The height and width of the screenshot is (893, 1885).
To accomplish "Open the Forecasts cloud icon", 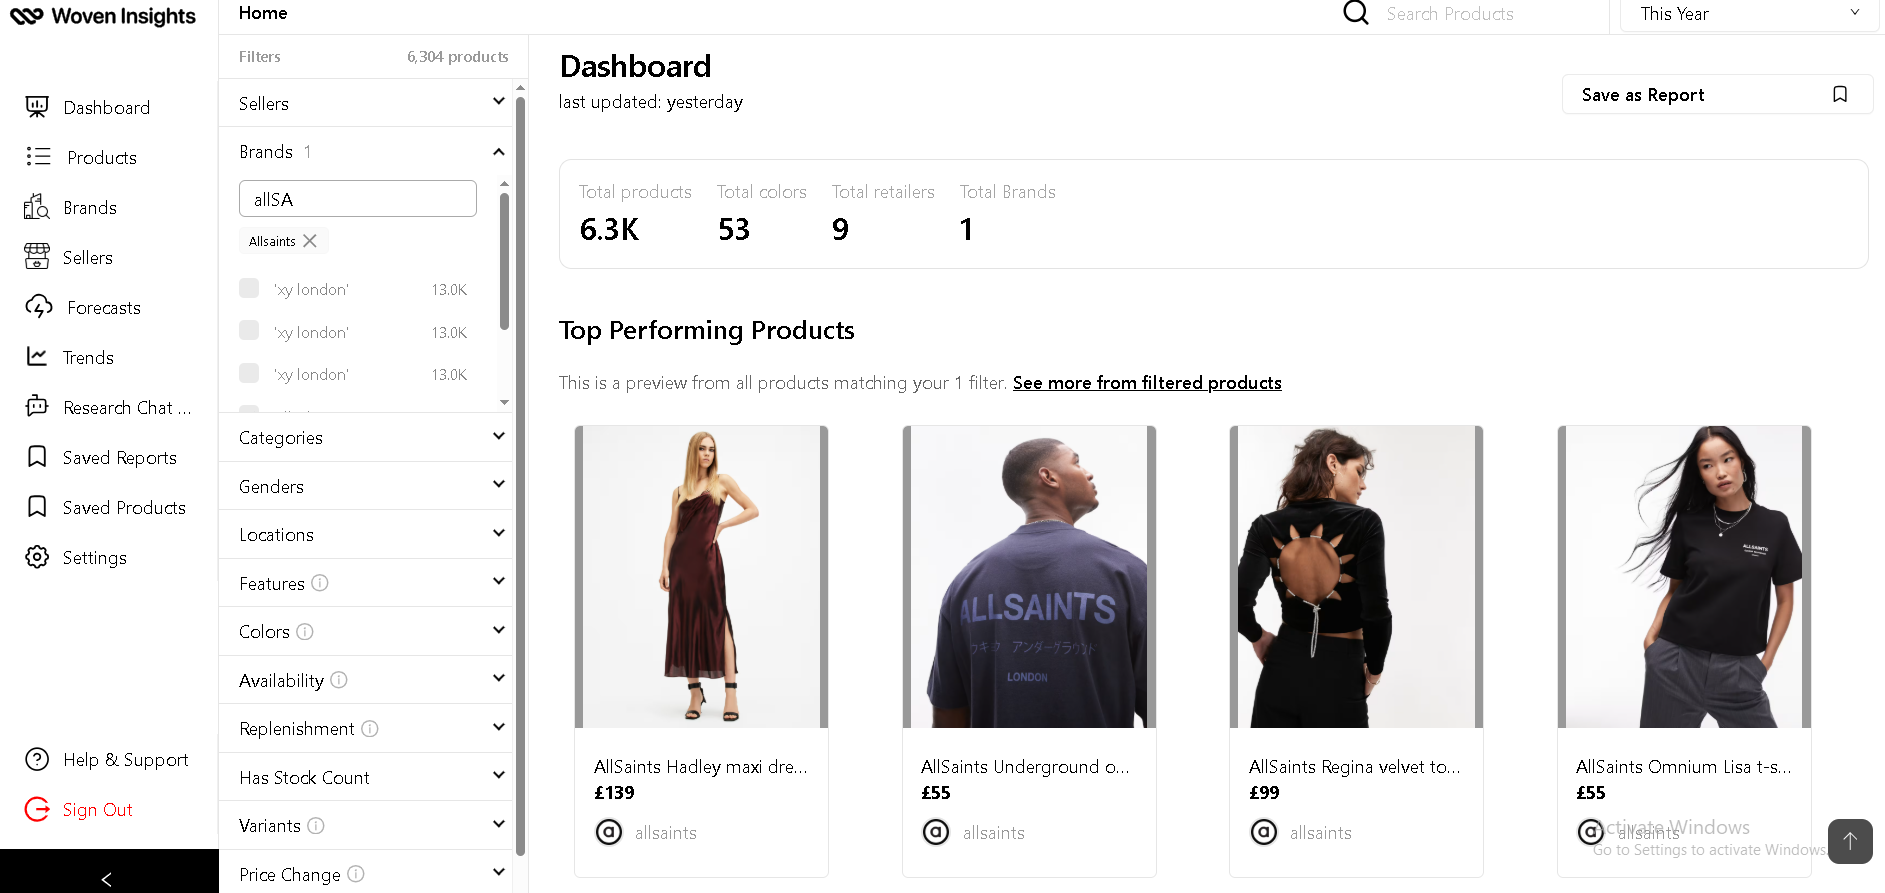I will [x=38, y=307].
